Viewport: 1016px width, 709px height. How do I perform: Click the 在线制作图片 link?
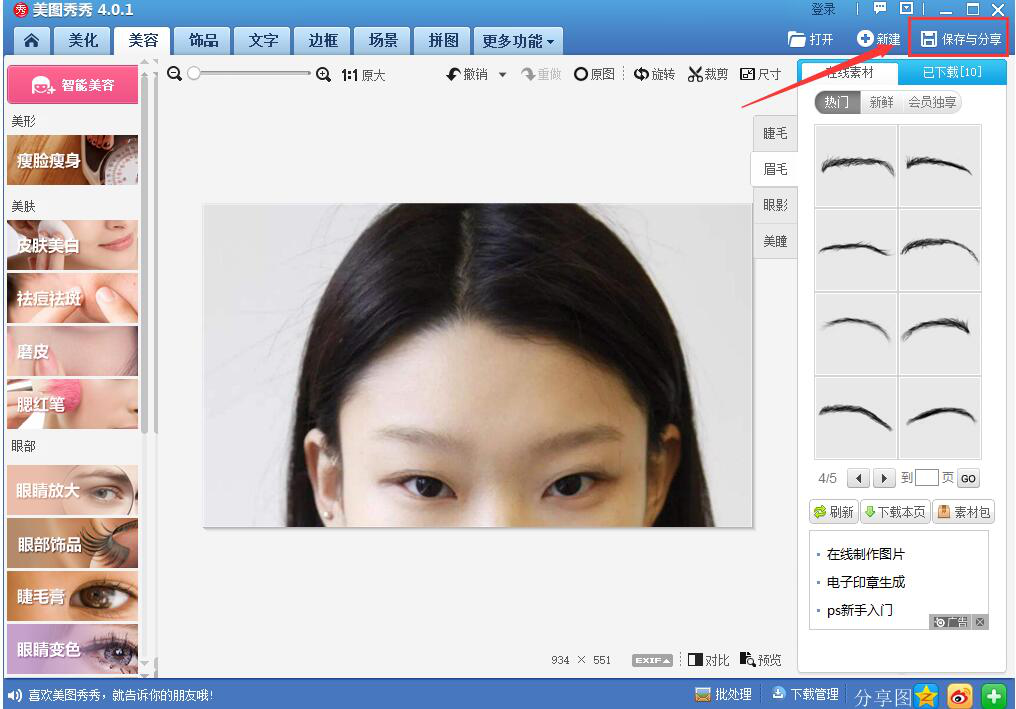click(865, 554)
